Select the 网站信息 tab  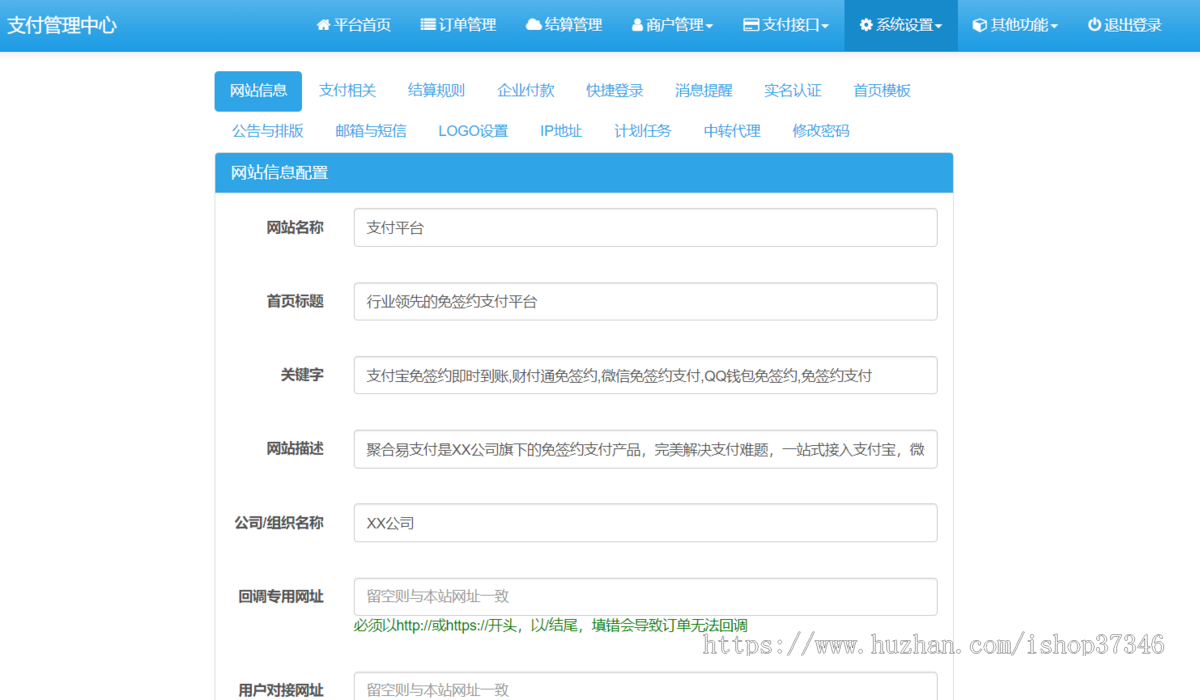pos(258,91)
